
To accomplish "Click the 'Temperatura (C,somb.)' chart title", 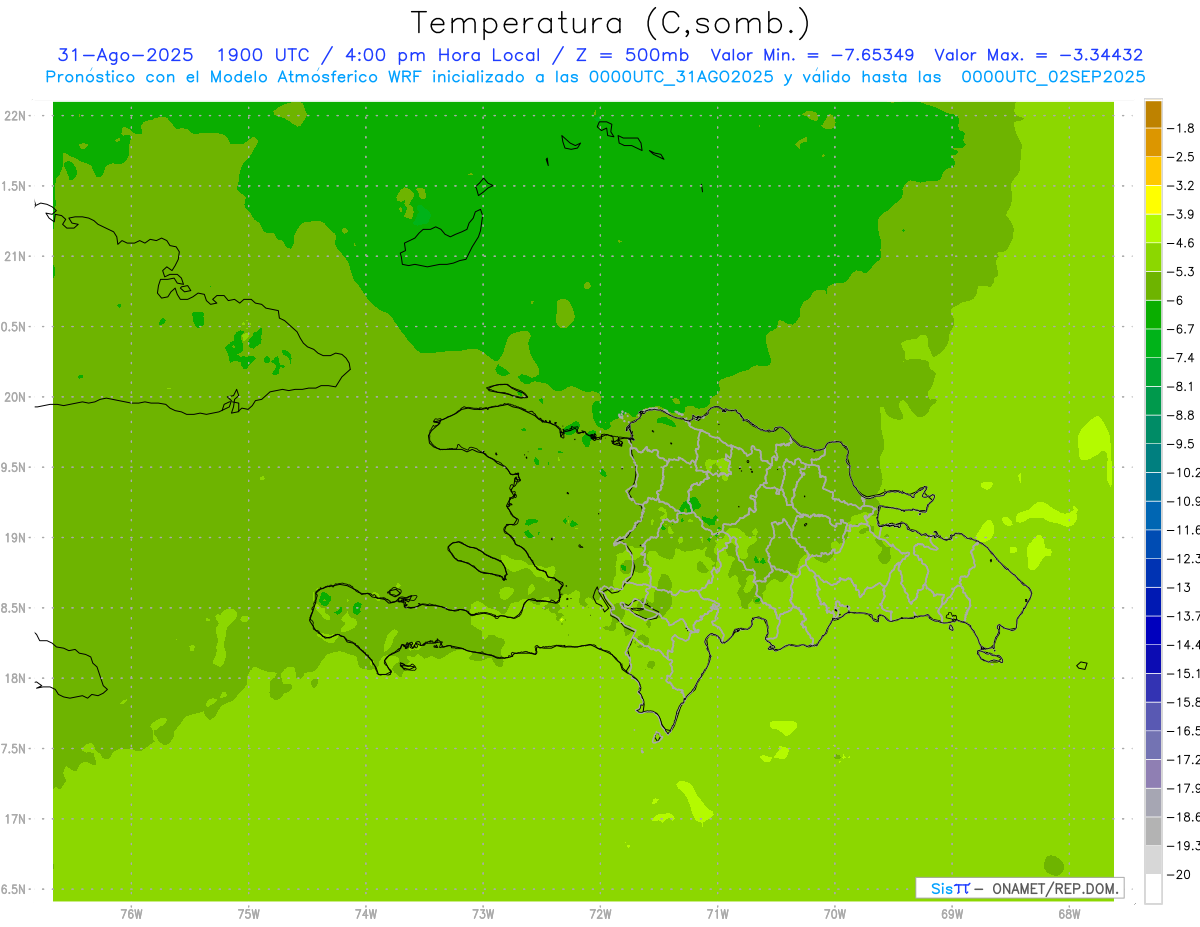I will tap(611, 23).
